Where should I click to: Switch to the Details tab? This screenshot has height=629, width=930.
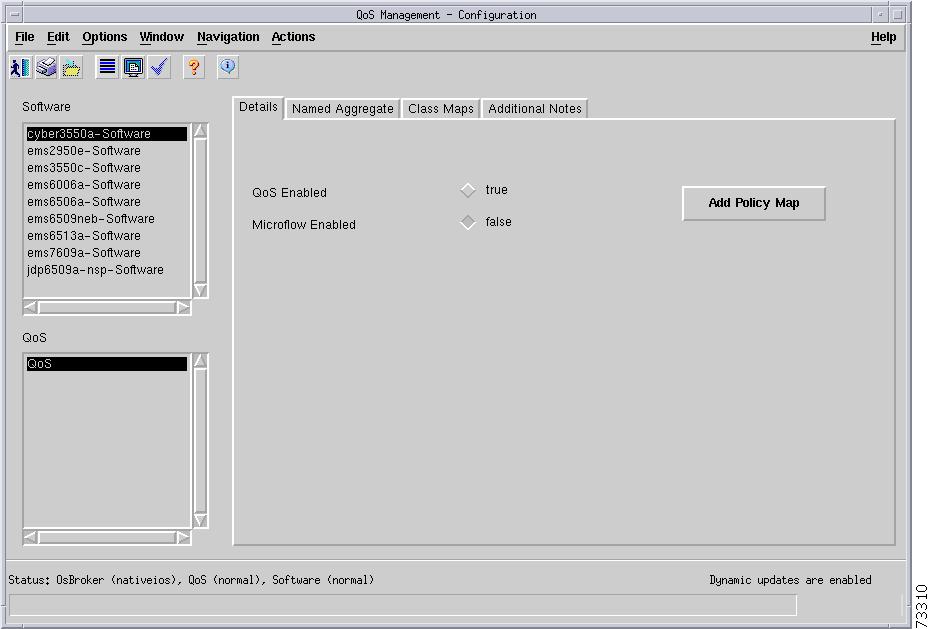(258, 107)
